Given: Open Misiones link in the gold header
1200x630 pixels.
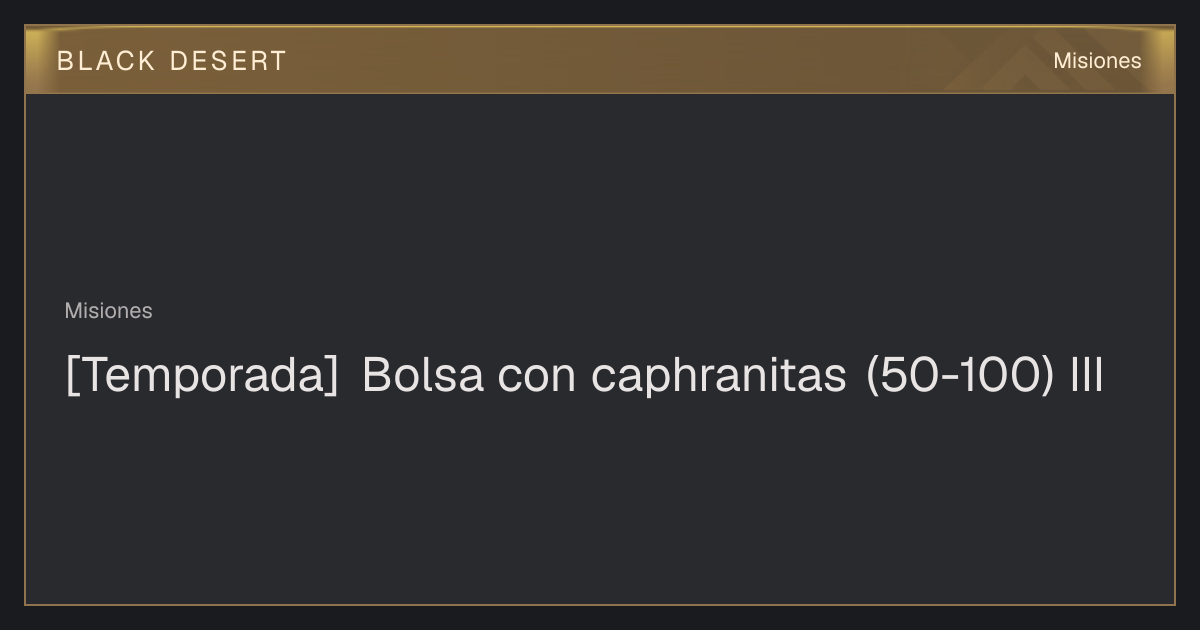Looking at the screenshot, I should pyautogui.click(x=1097, y=61).
